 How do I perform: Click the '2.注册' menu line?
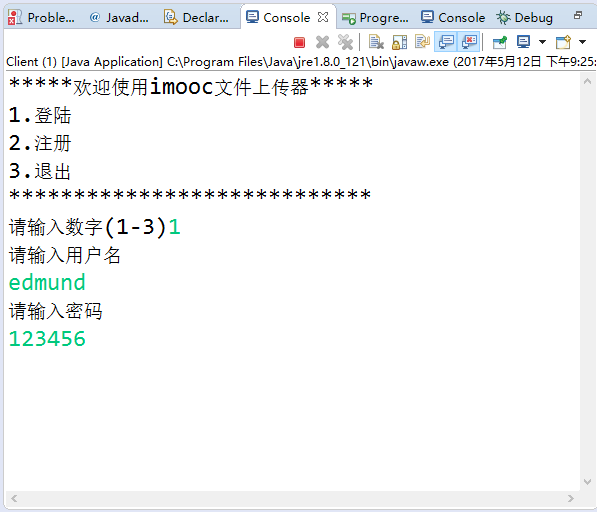point(40,143)
